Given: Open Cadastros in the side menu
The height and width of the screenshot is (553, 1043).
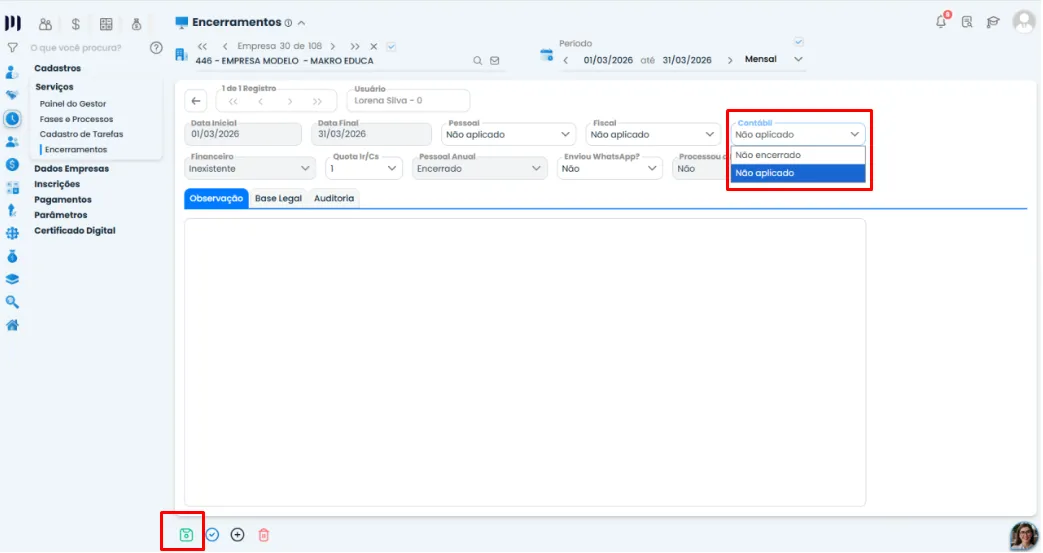Looking at the screenshot, I should click(58, 69).
